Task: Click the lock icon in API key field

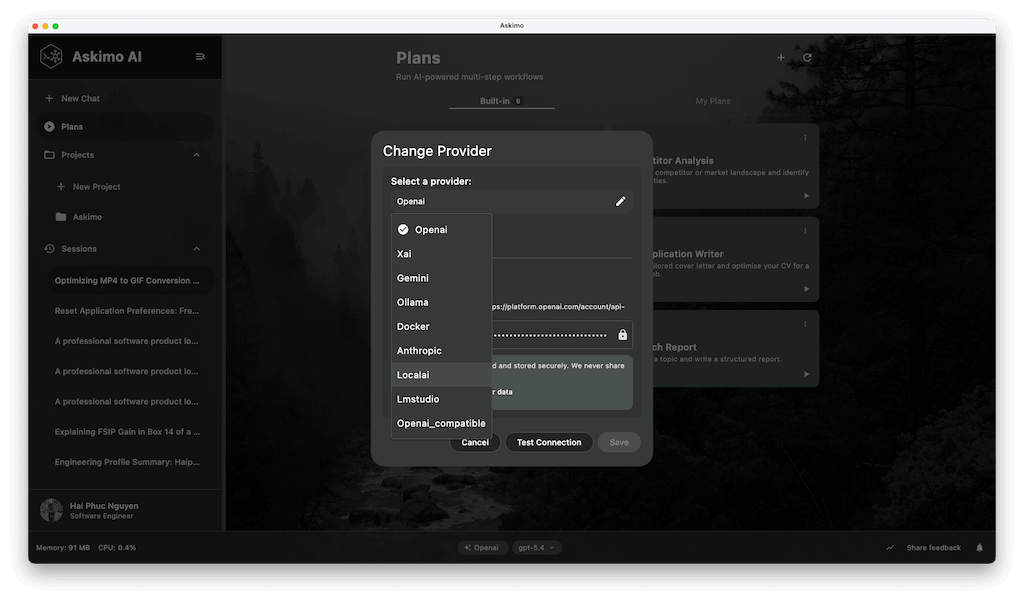Action: point(622,334)
